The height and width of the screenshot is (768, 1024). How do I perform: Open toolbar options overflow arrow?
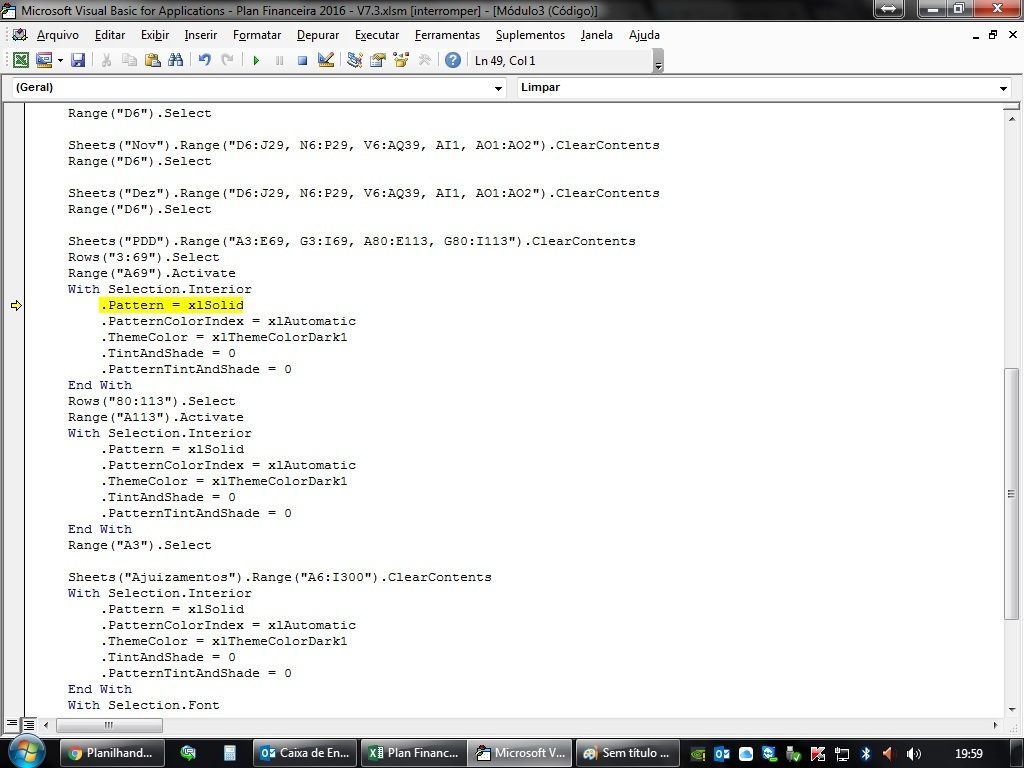(x=658, y=61)
